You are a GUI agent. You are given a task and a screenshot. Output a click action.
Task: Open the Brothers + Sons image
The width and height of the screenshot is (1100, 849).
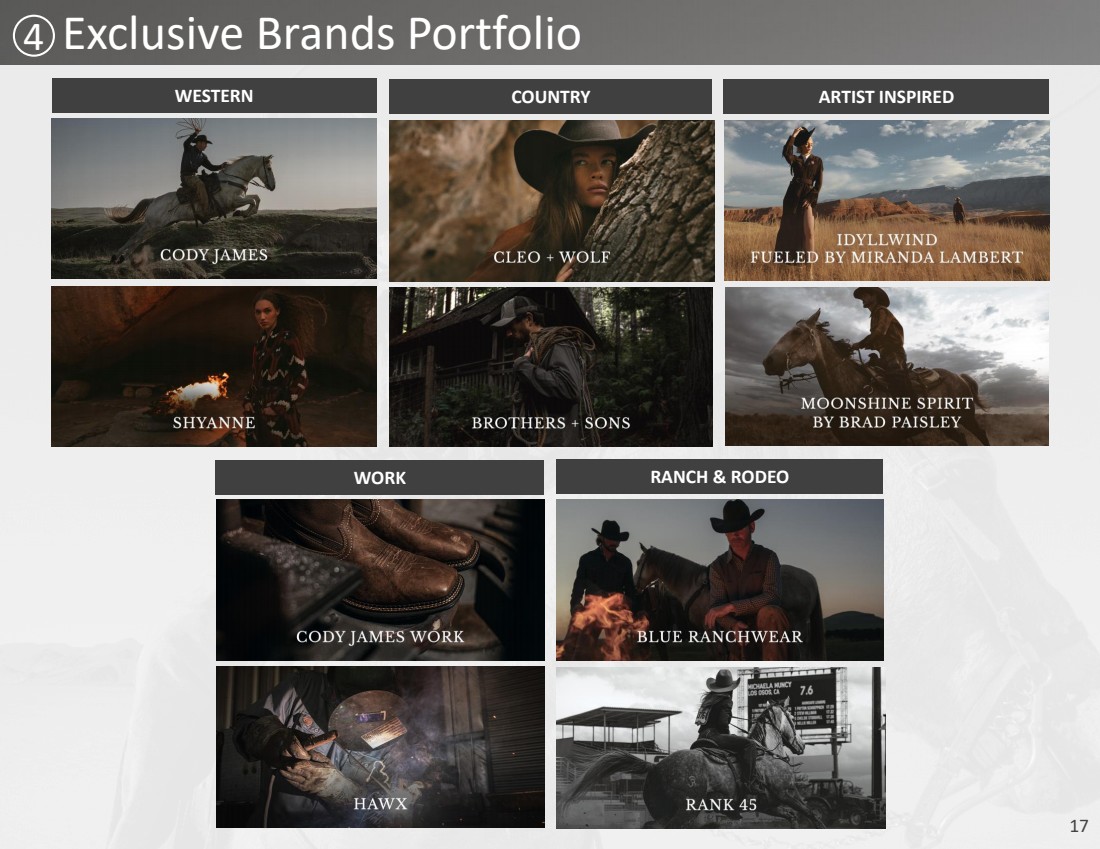click(551, 366)
